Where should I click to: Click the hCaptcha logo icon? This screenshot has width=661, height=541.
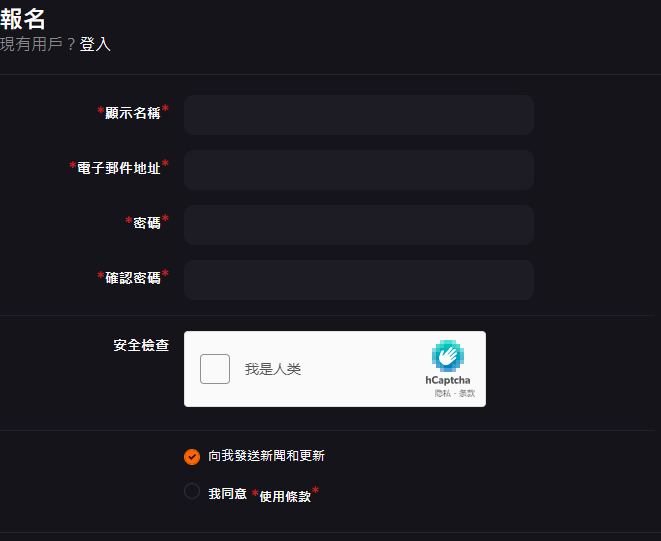pos(448,356)
